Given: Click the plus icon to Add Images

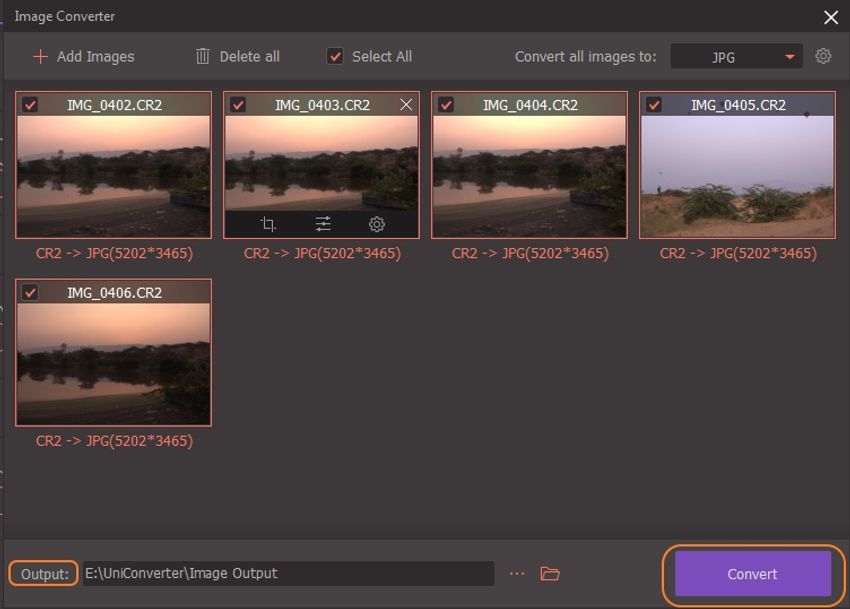Looking at the screenshot, I should 40,57.
